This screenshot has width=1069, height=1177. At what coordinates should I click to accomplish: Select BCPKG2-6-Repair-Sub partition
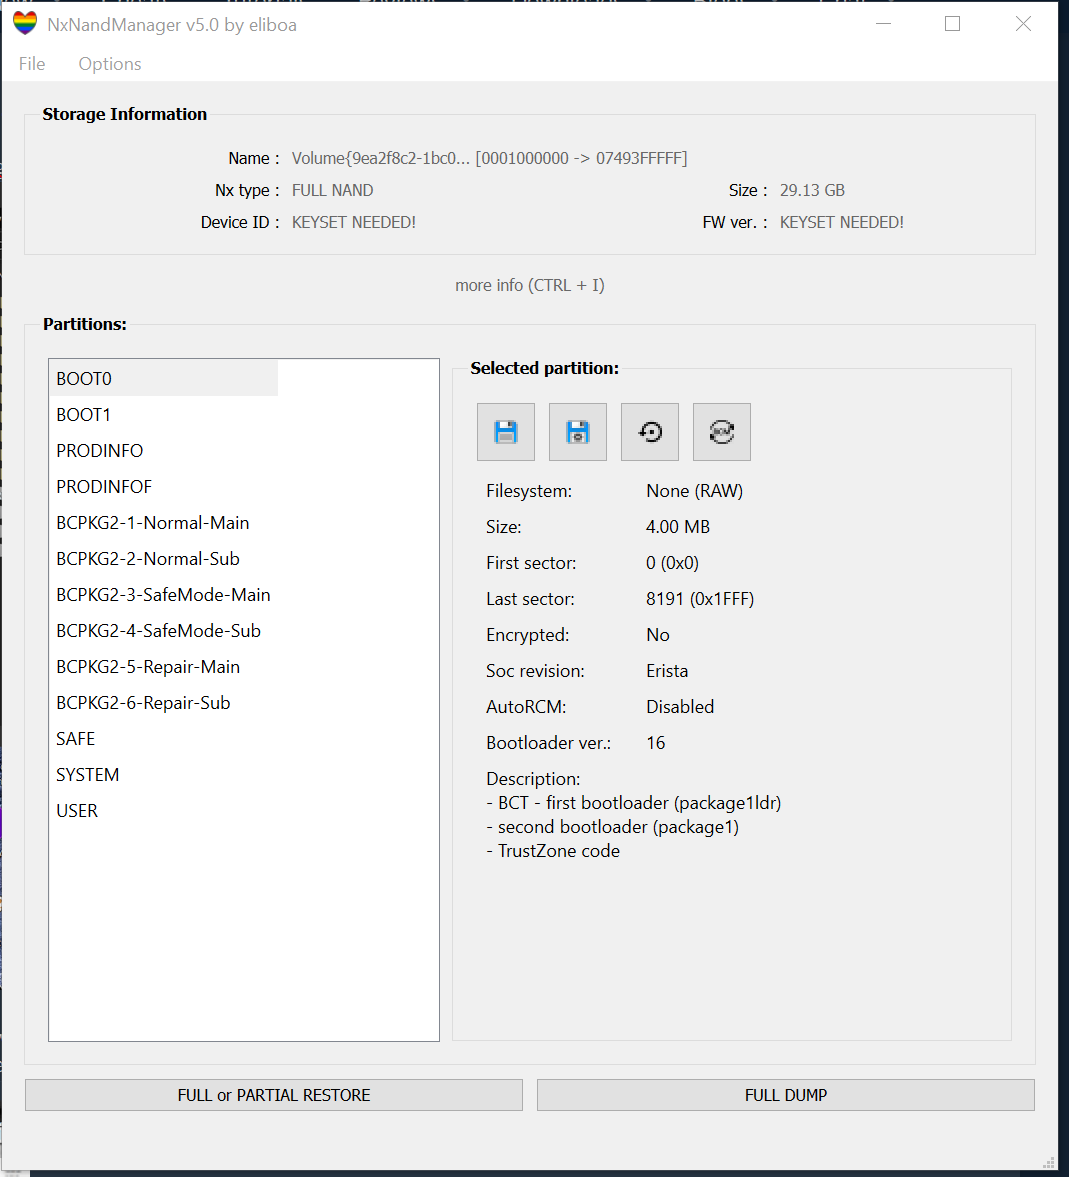click(164, 703)
